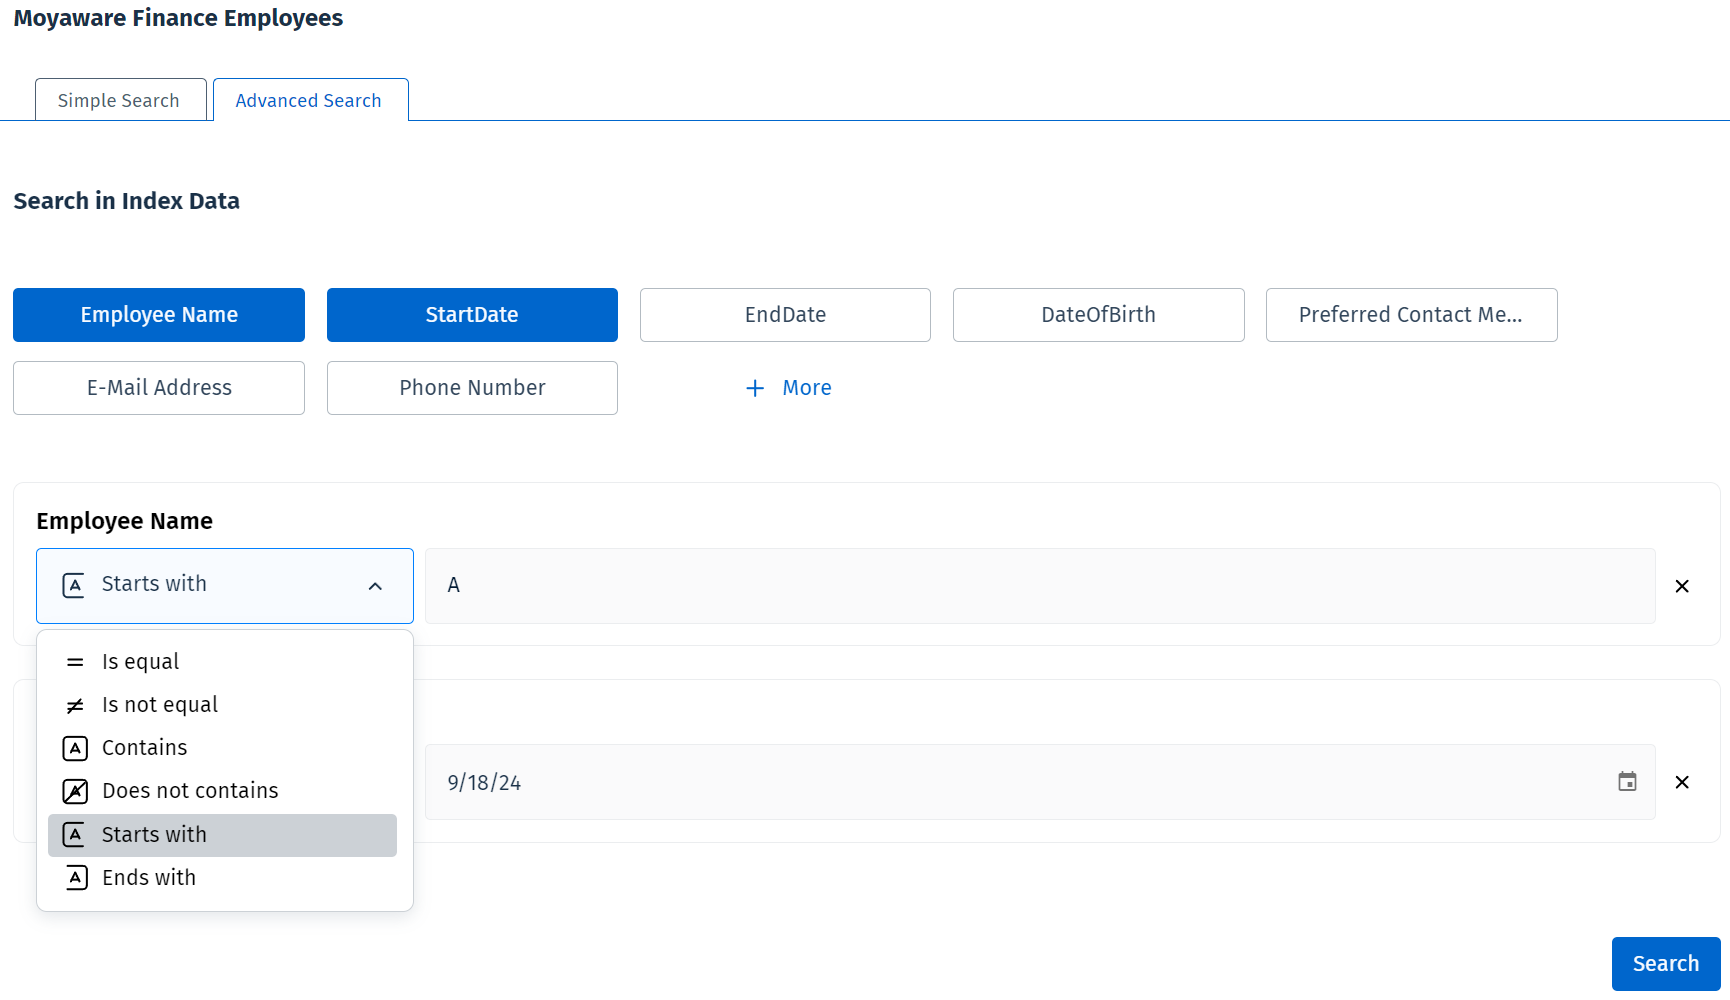Viewport: 1730px width, 1000px height.
Task: Select the Advanced Search tab
Action: click(309, 100)
